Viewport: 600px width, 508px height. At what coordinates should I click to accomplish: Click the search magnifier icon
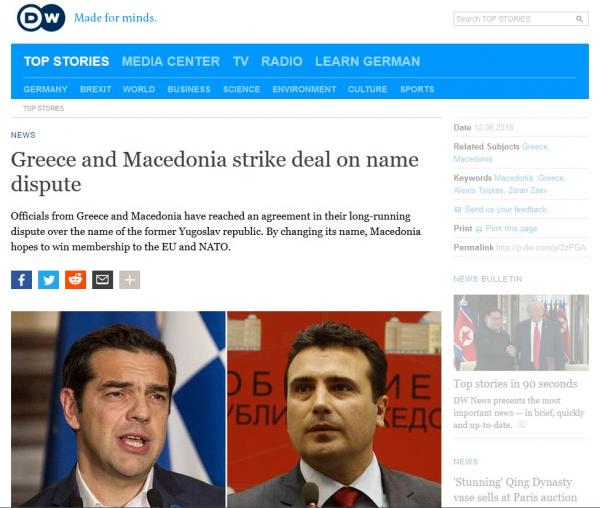580,19
